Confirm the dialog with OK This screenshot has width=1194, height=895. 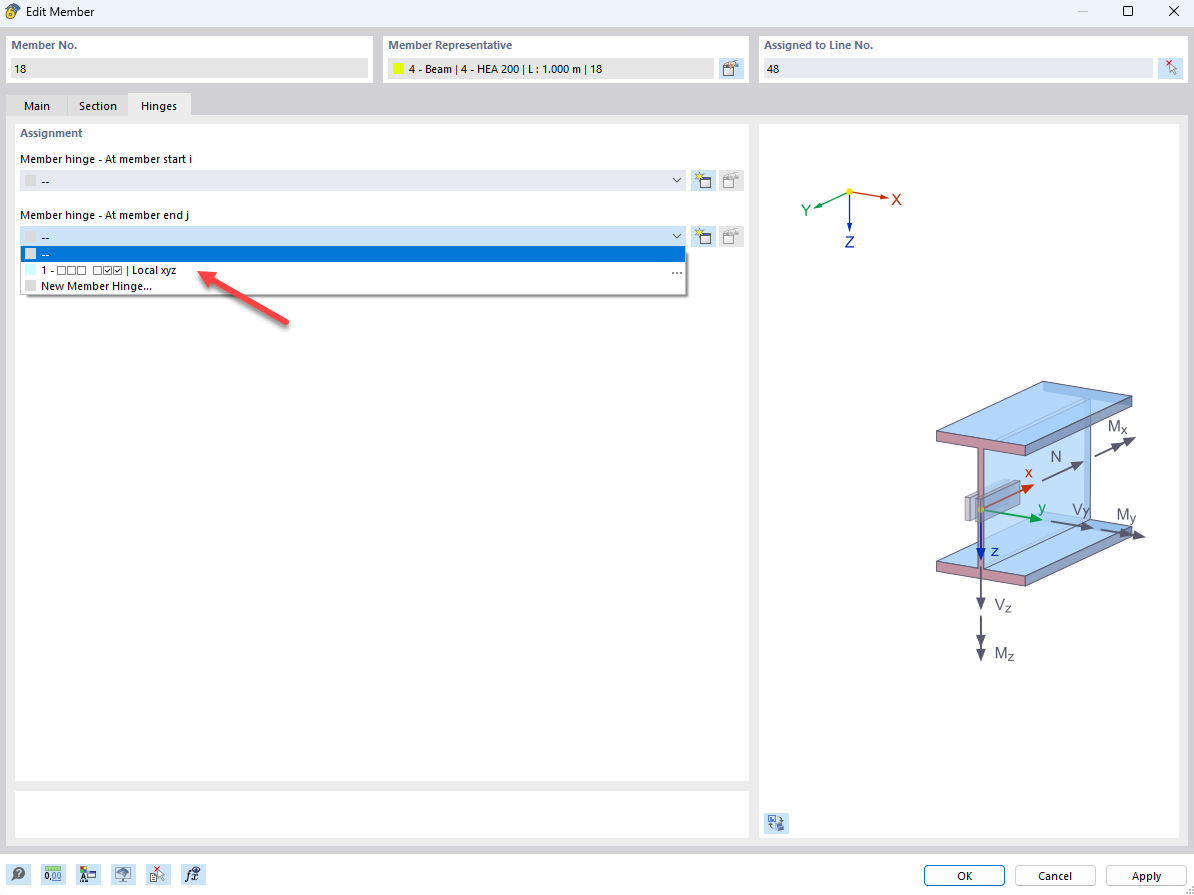point(964,876)
